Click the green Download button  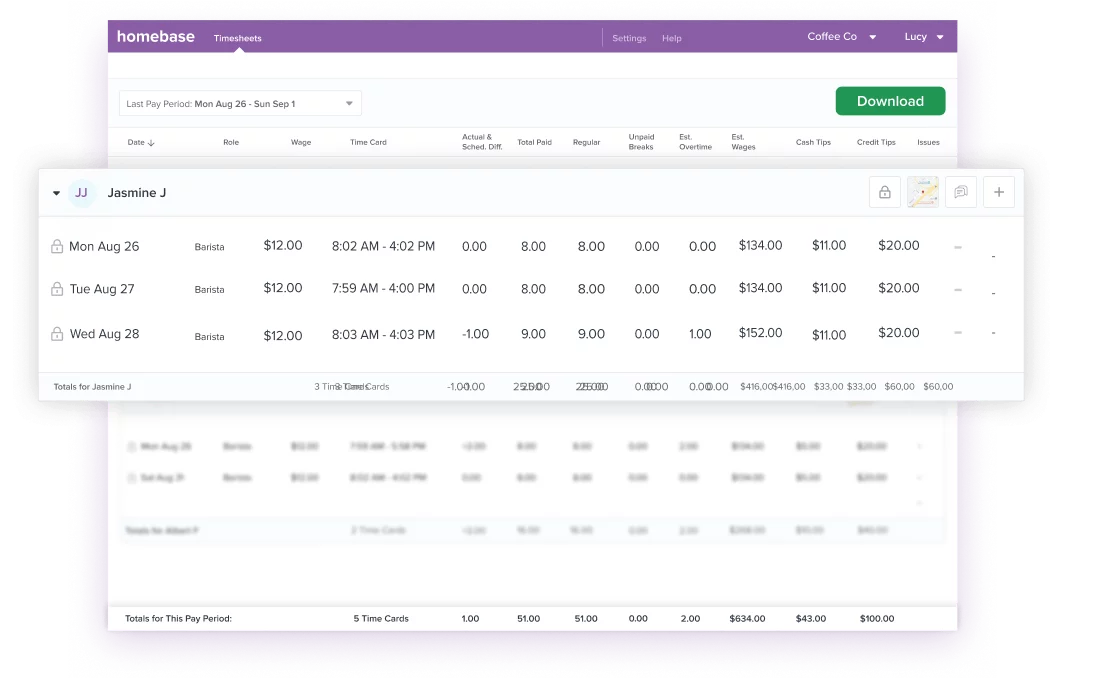[890, 101]
